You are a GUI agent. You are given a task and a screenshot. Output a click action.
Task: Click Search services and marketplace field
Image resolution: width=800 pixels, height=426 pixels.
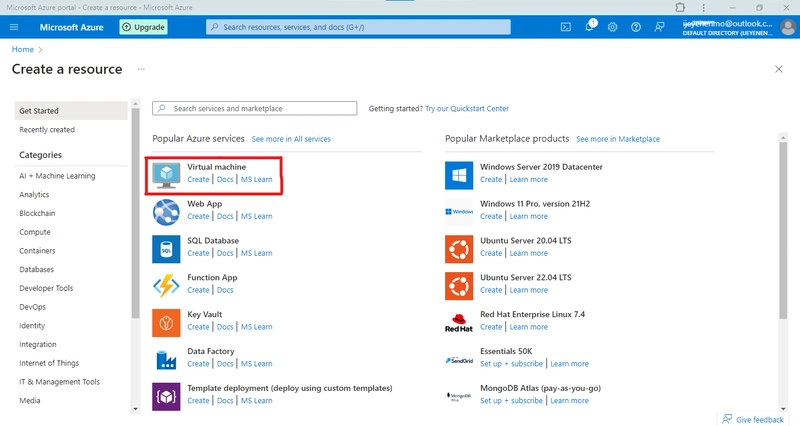coord(255,108)
